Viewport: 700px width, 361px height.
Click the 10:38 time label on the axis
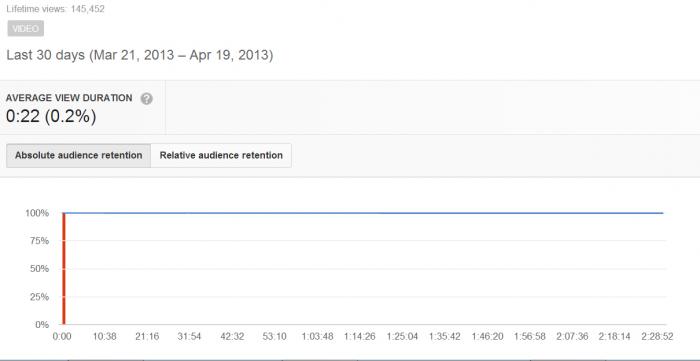coord(104,336)
